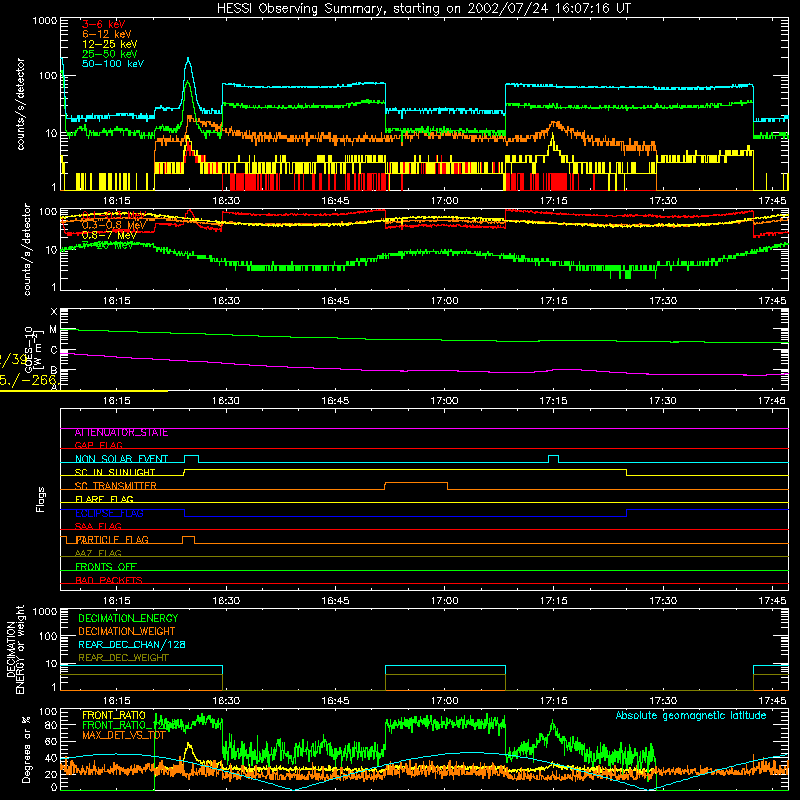Click the GAP_FLAG label

[98, 445]
